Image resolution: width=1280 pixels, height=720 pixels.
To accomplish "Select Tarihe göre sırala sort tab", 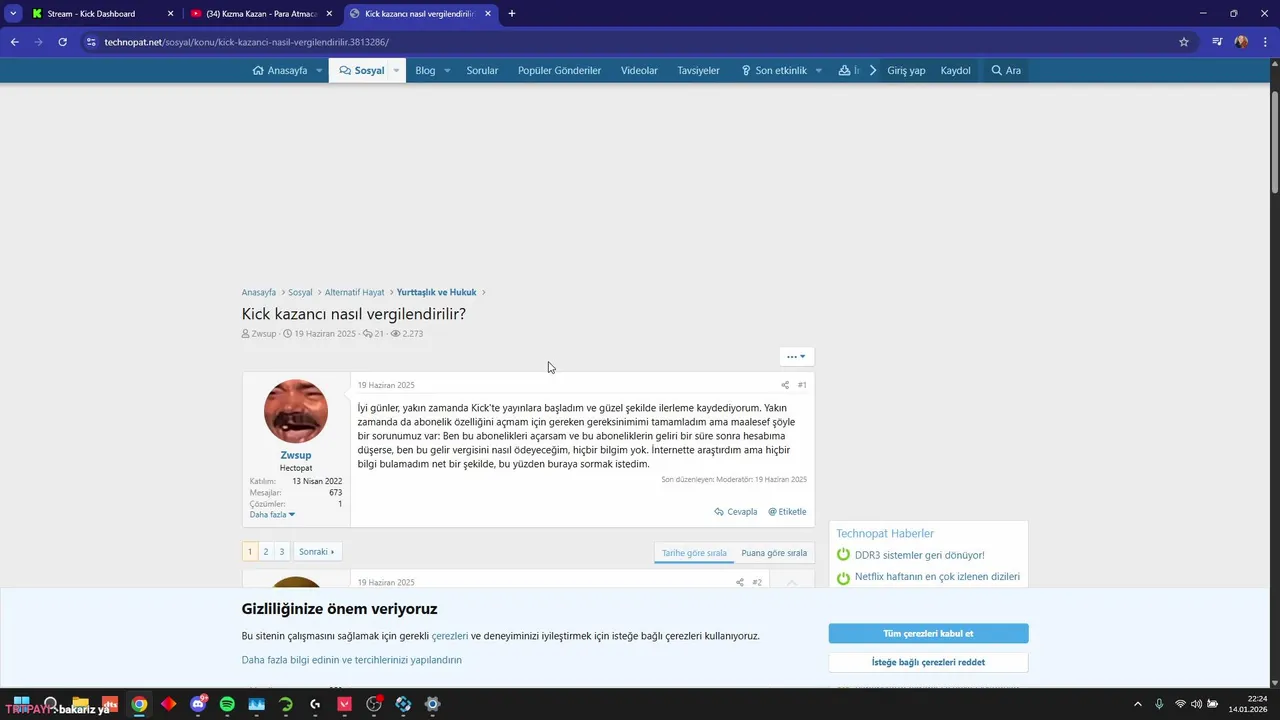I will 694,553.
